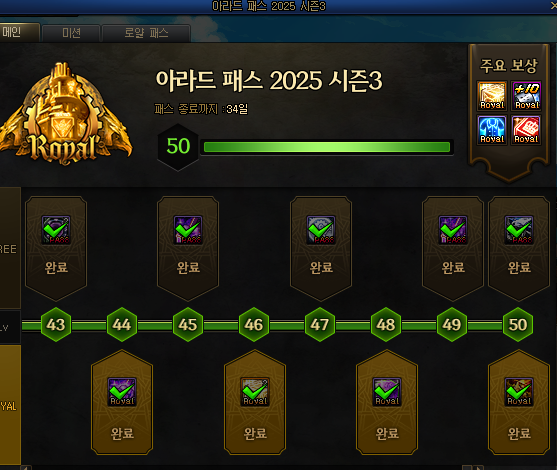The height and width of the screenshot is (470, 557).
Task: Click the level 47 free reward icon
Action: 321,230
